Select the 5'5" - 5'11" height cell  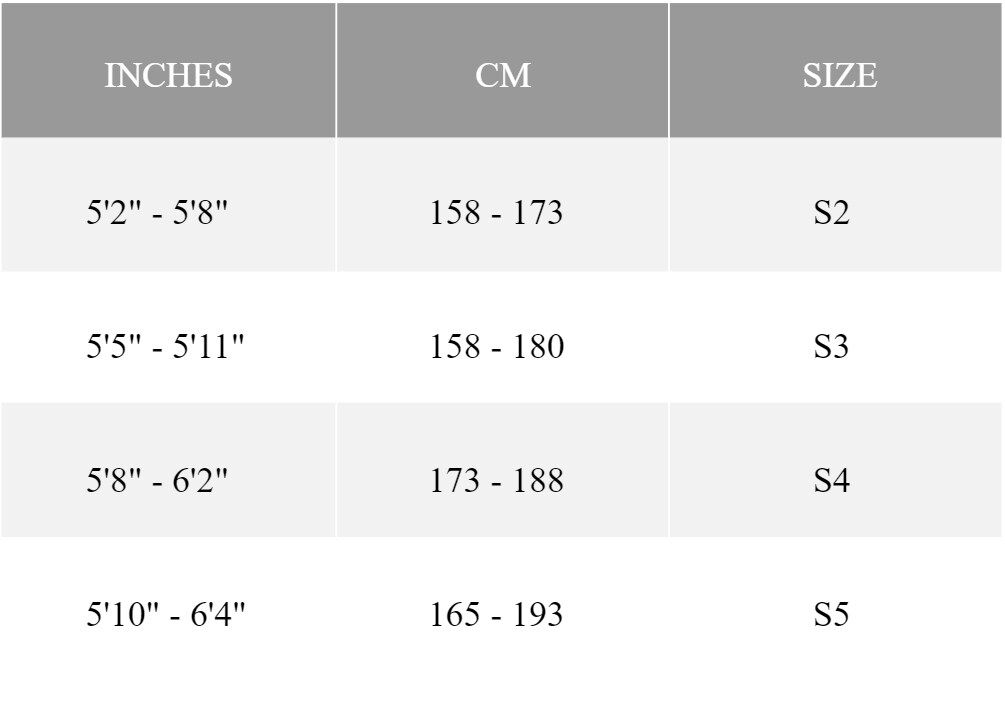click(x=168, y=338)
